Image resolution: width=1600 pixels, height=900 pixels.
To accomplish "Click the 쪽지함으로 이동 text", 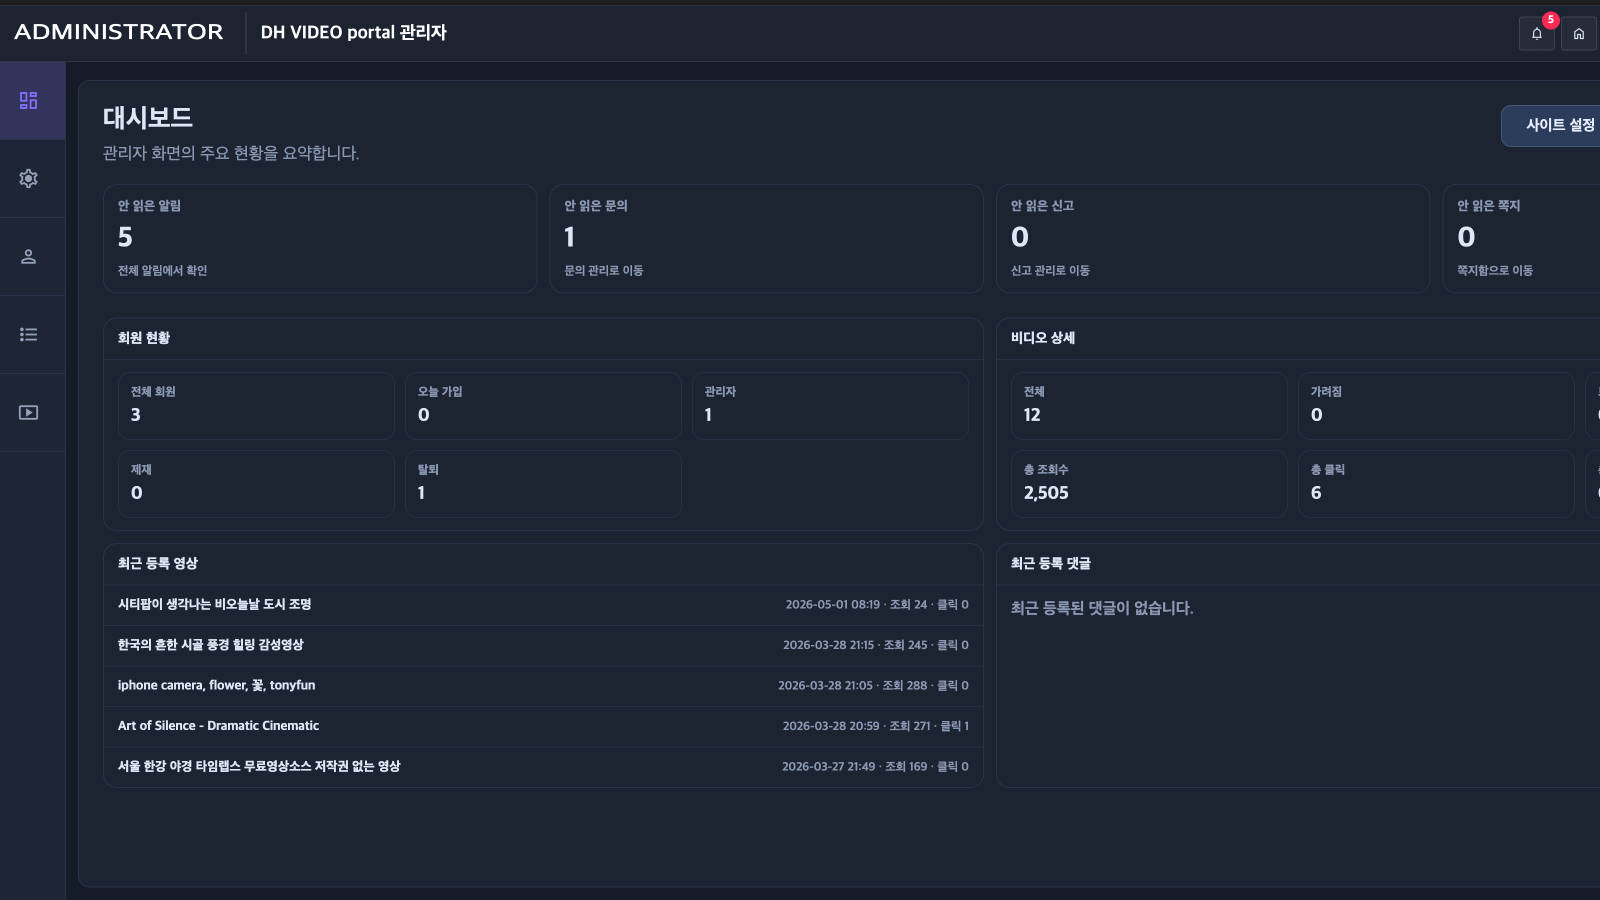I will (x=1495, y=271).
